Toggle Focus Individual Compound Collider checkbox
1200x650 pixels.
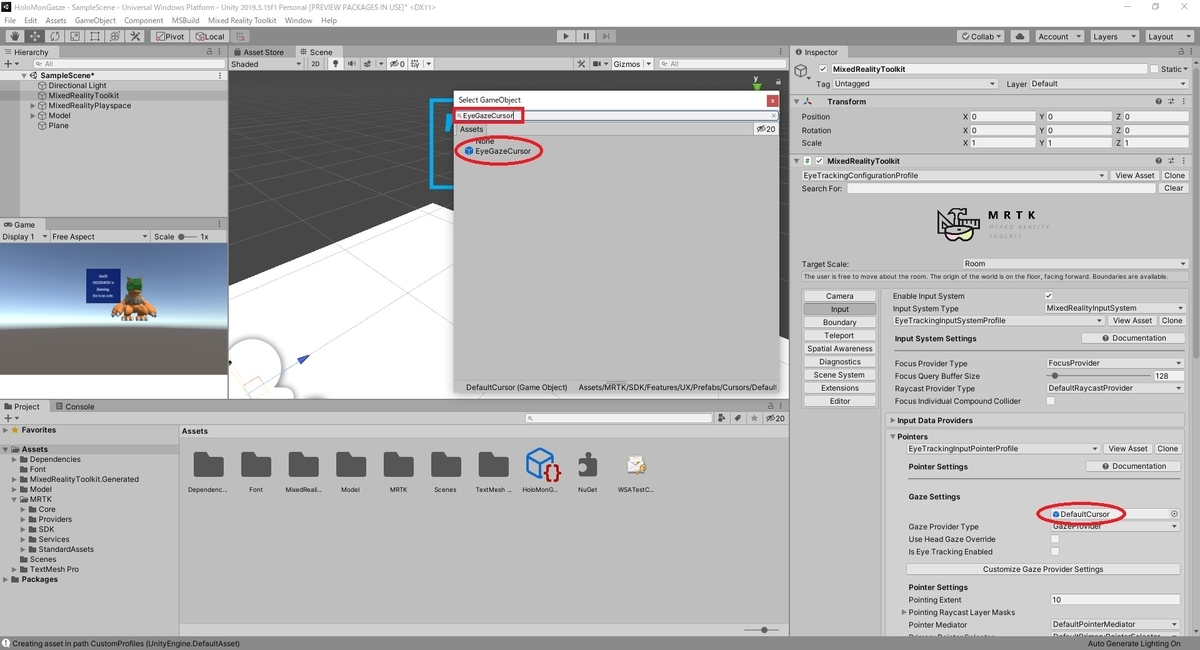1050,401
